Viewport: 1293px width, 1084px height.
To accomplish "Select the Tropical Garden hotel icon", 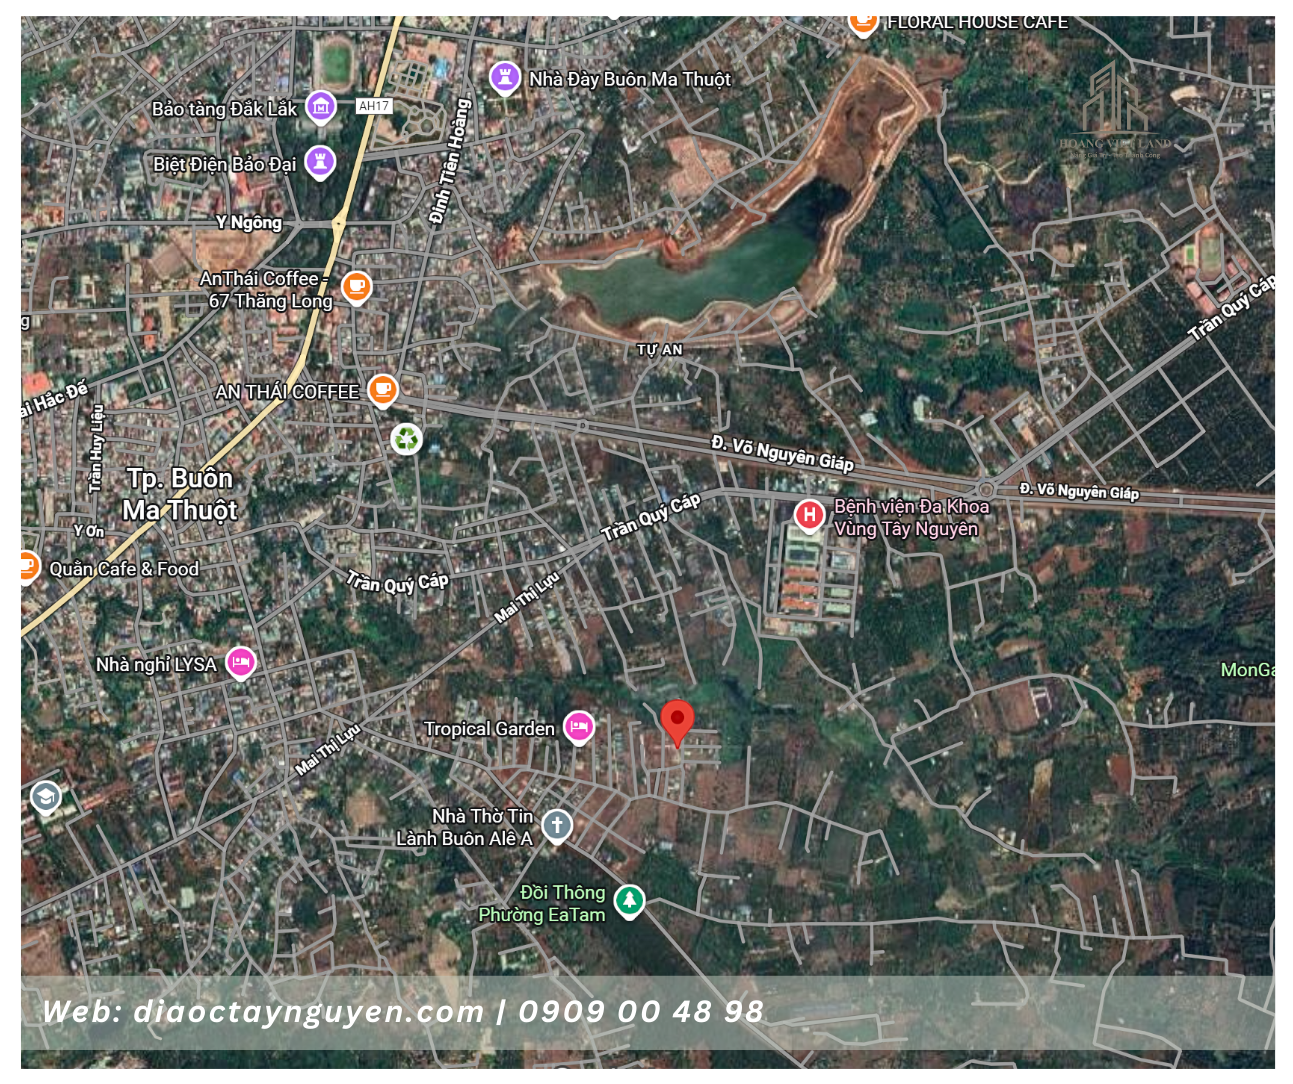I will pyautogui.click(x=578, y=727).
